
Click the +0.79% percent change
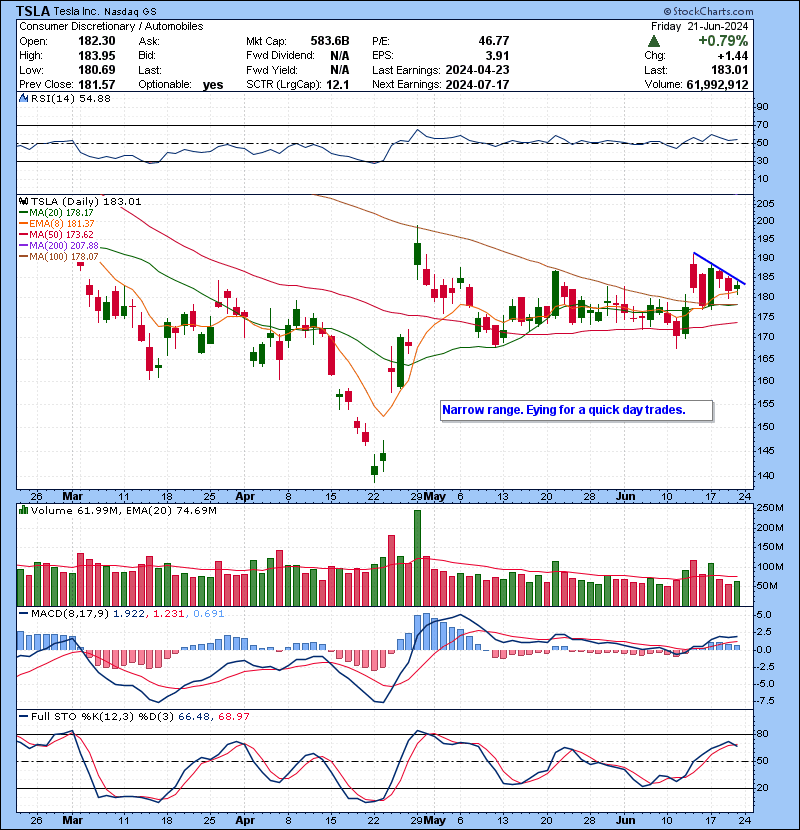tap(723, 41)
